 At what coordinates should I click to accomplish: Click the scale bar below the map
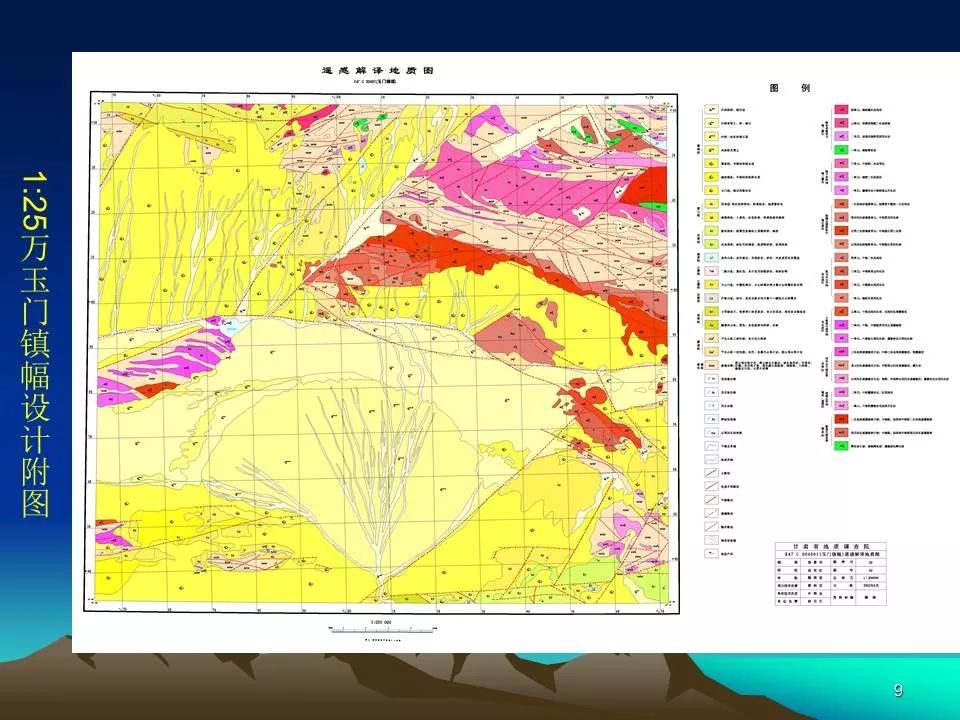coord(383,629)
